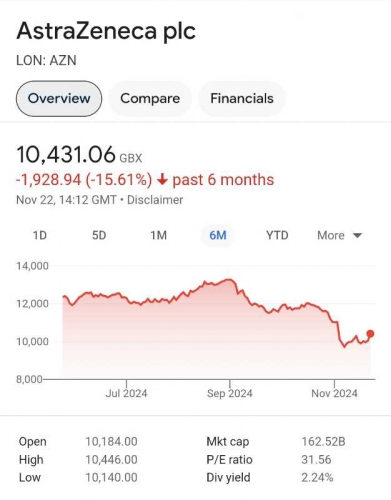
Task: Click the Nov 2024 axis marker
Action: tap(334, 393)
